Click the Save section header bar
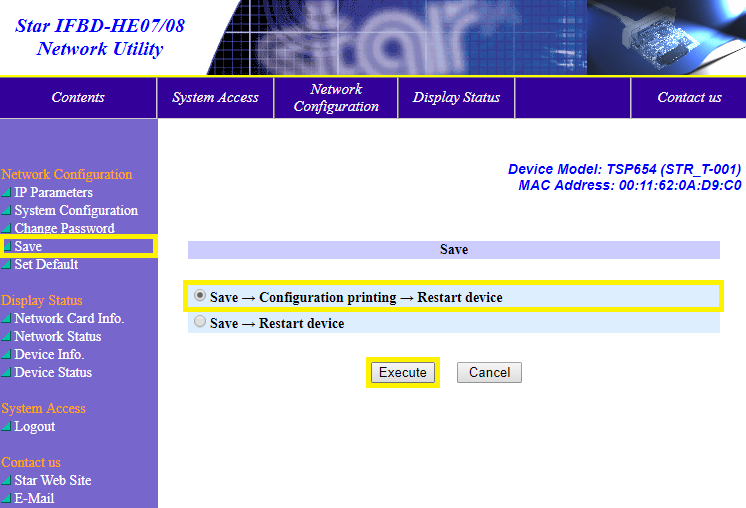 pos(453,250)
